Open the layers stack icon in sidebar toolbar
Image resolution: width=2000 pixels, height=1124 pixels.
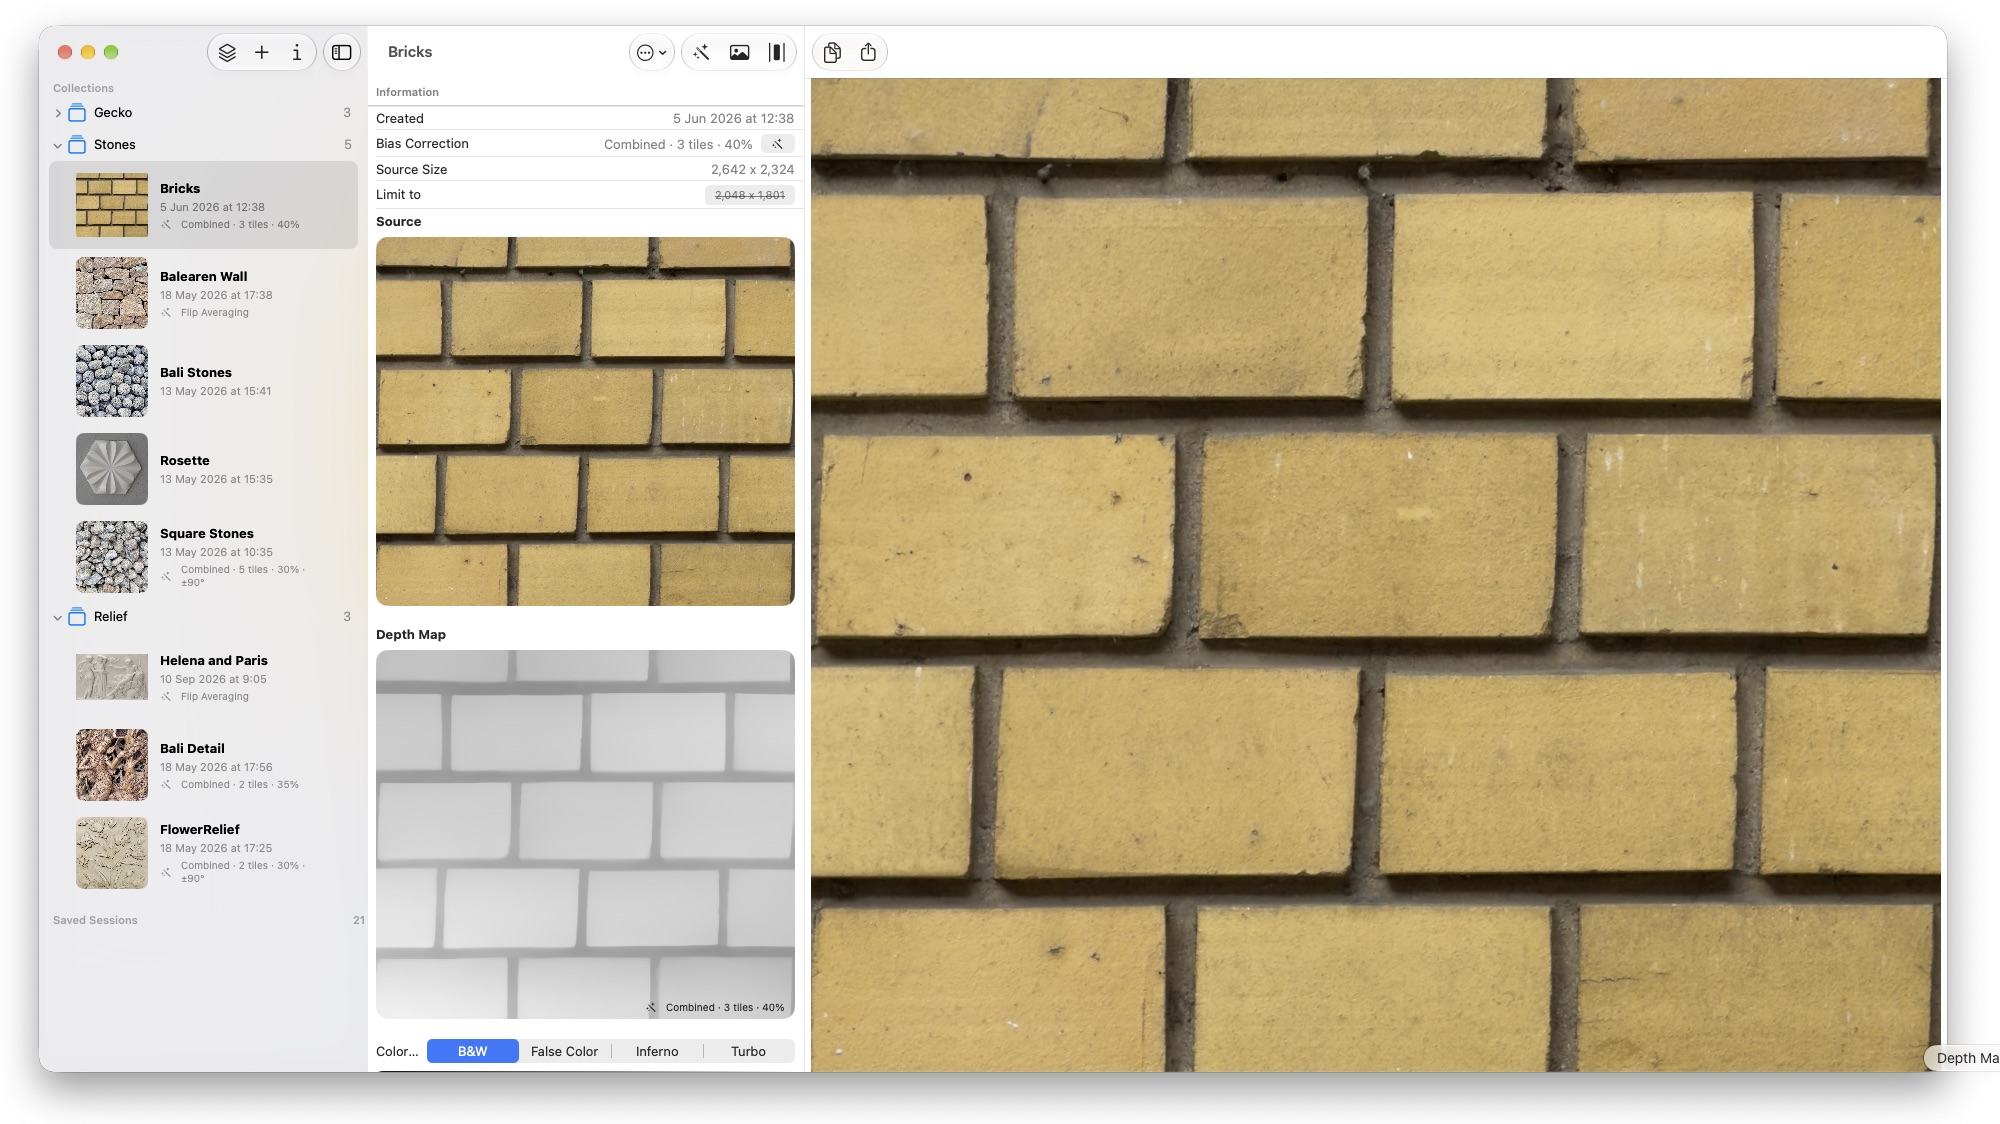pyautogui.click(x=227, y=52)
